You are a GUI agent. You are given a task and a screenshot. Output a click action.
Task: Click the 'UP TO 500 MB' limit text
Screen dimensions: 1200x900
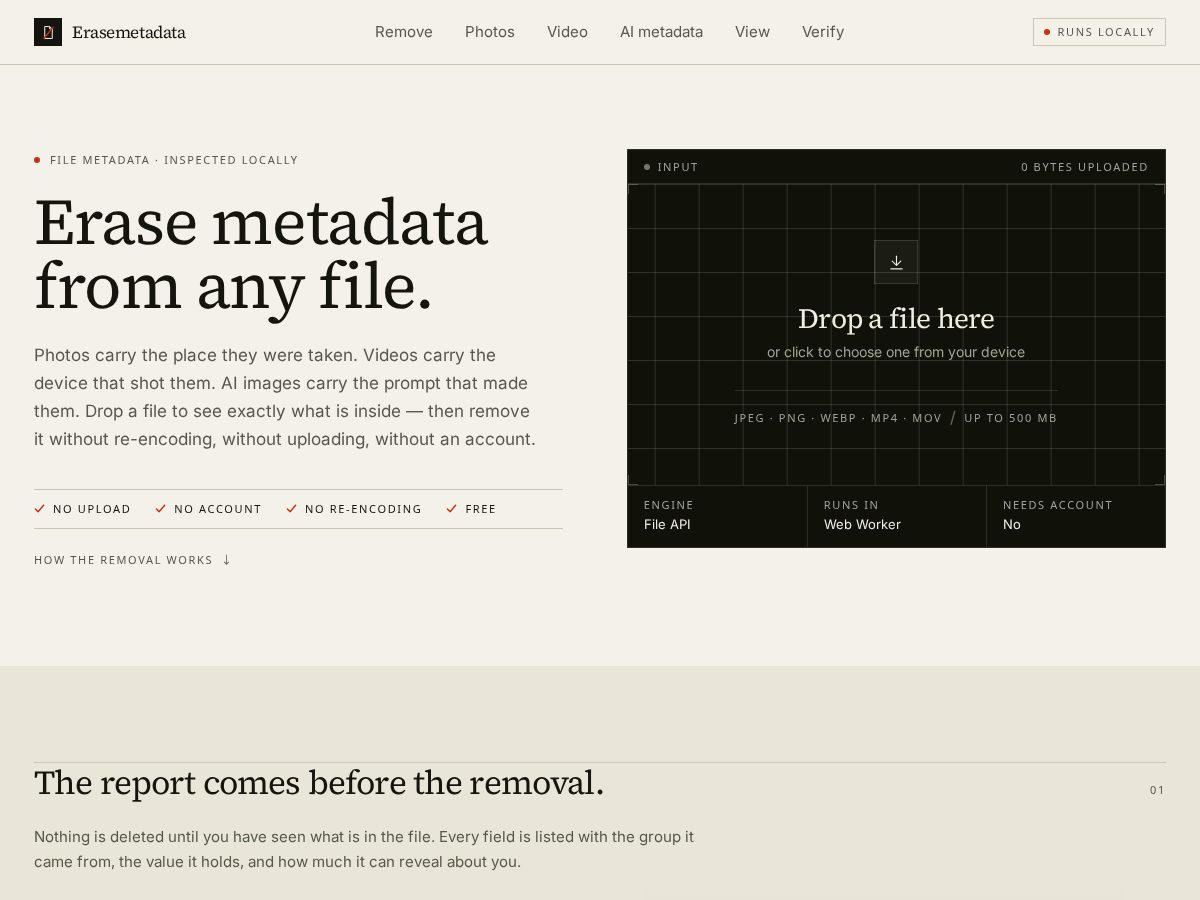[1010, 418]
